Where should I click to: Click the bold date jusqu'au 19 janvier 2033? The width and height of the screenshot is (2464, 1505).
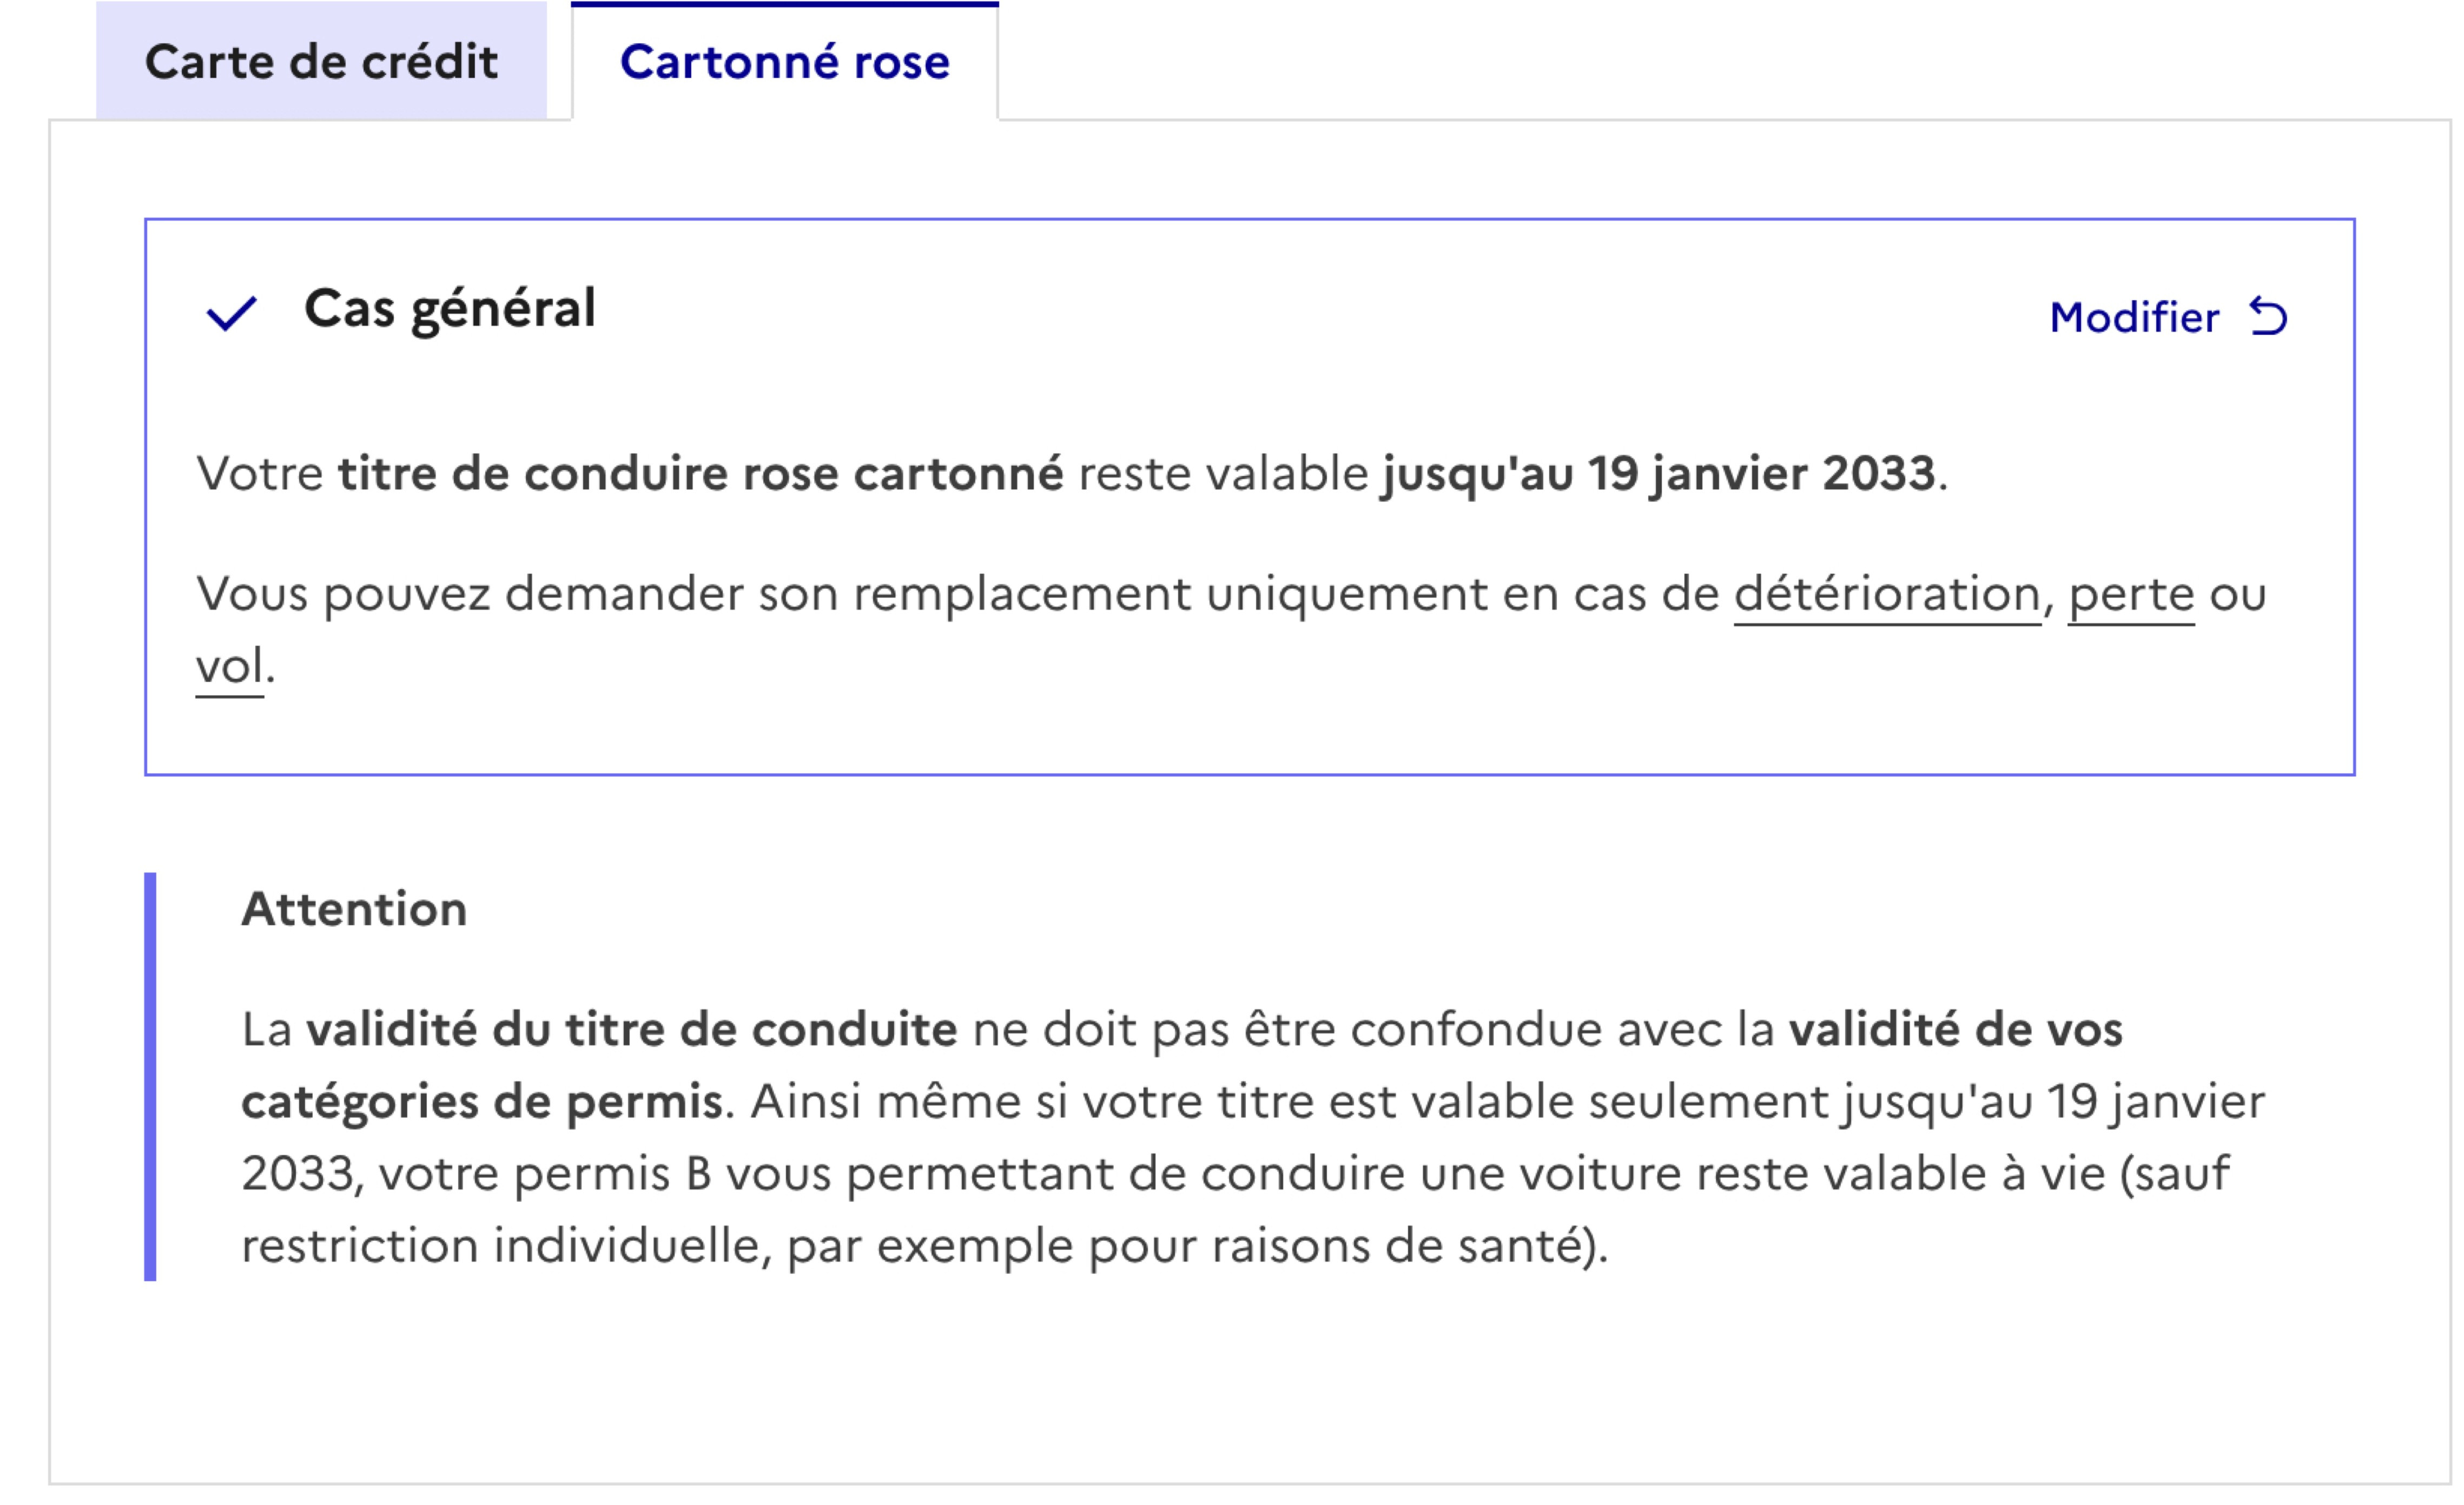(x=1659, y=474)
